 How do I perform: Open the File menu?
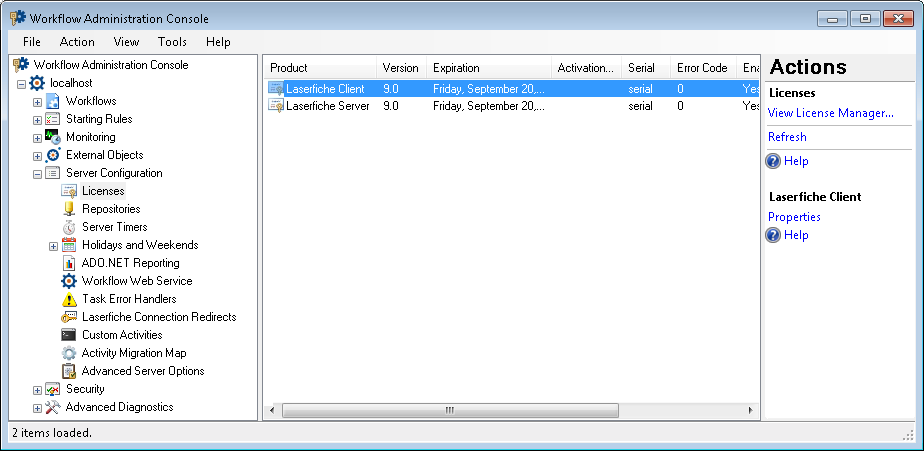[x=32, y=42]
